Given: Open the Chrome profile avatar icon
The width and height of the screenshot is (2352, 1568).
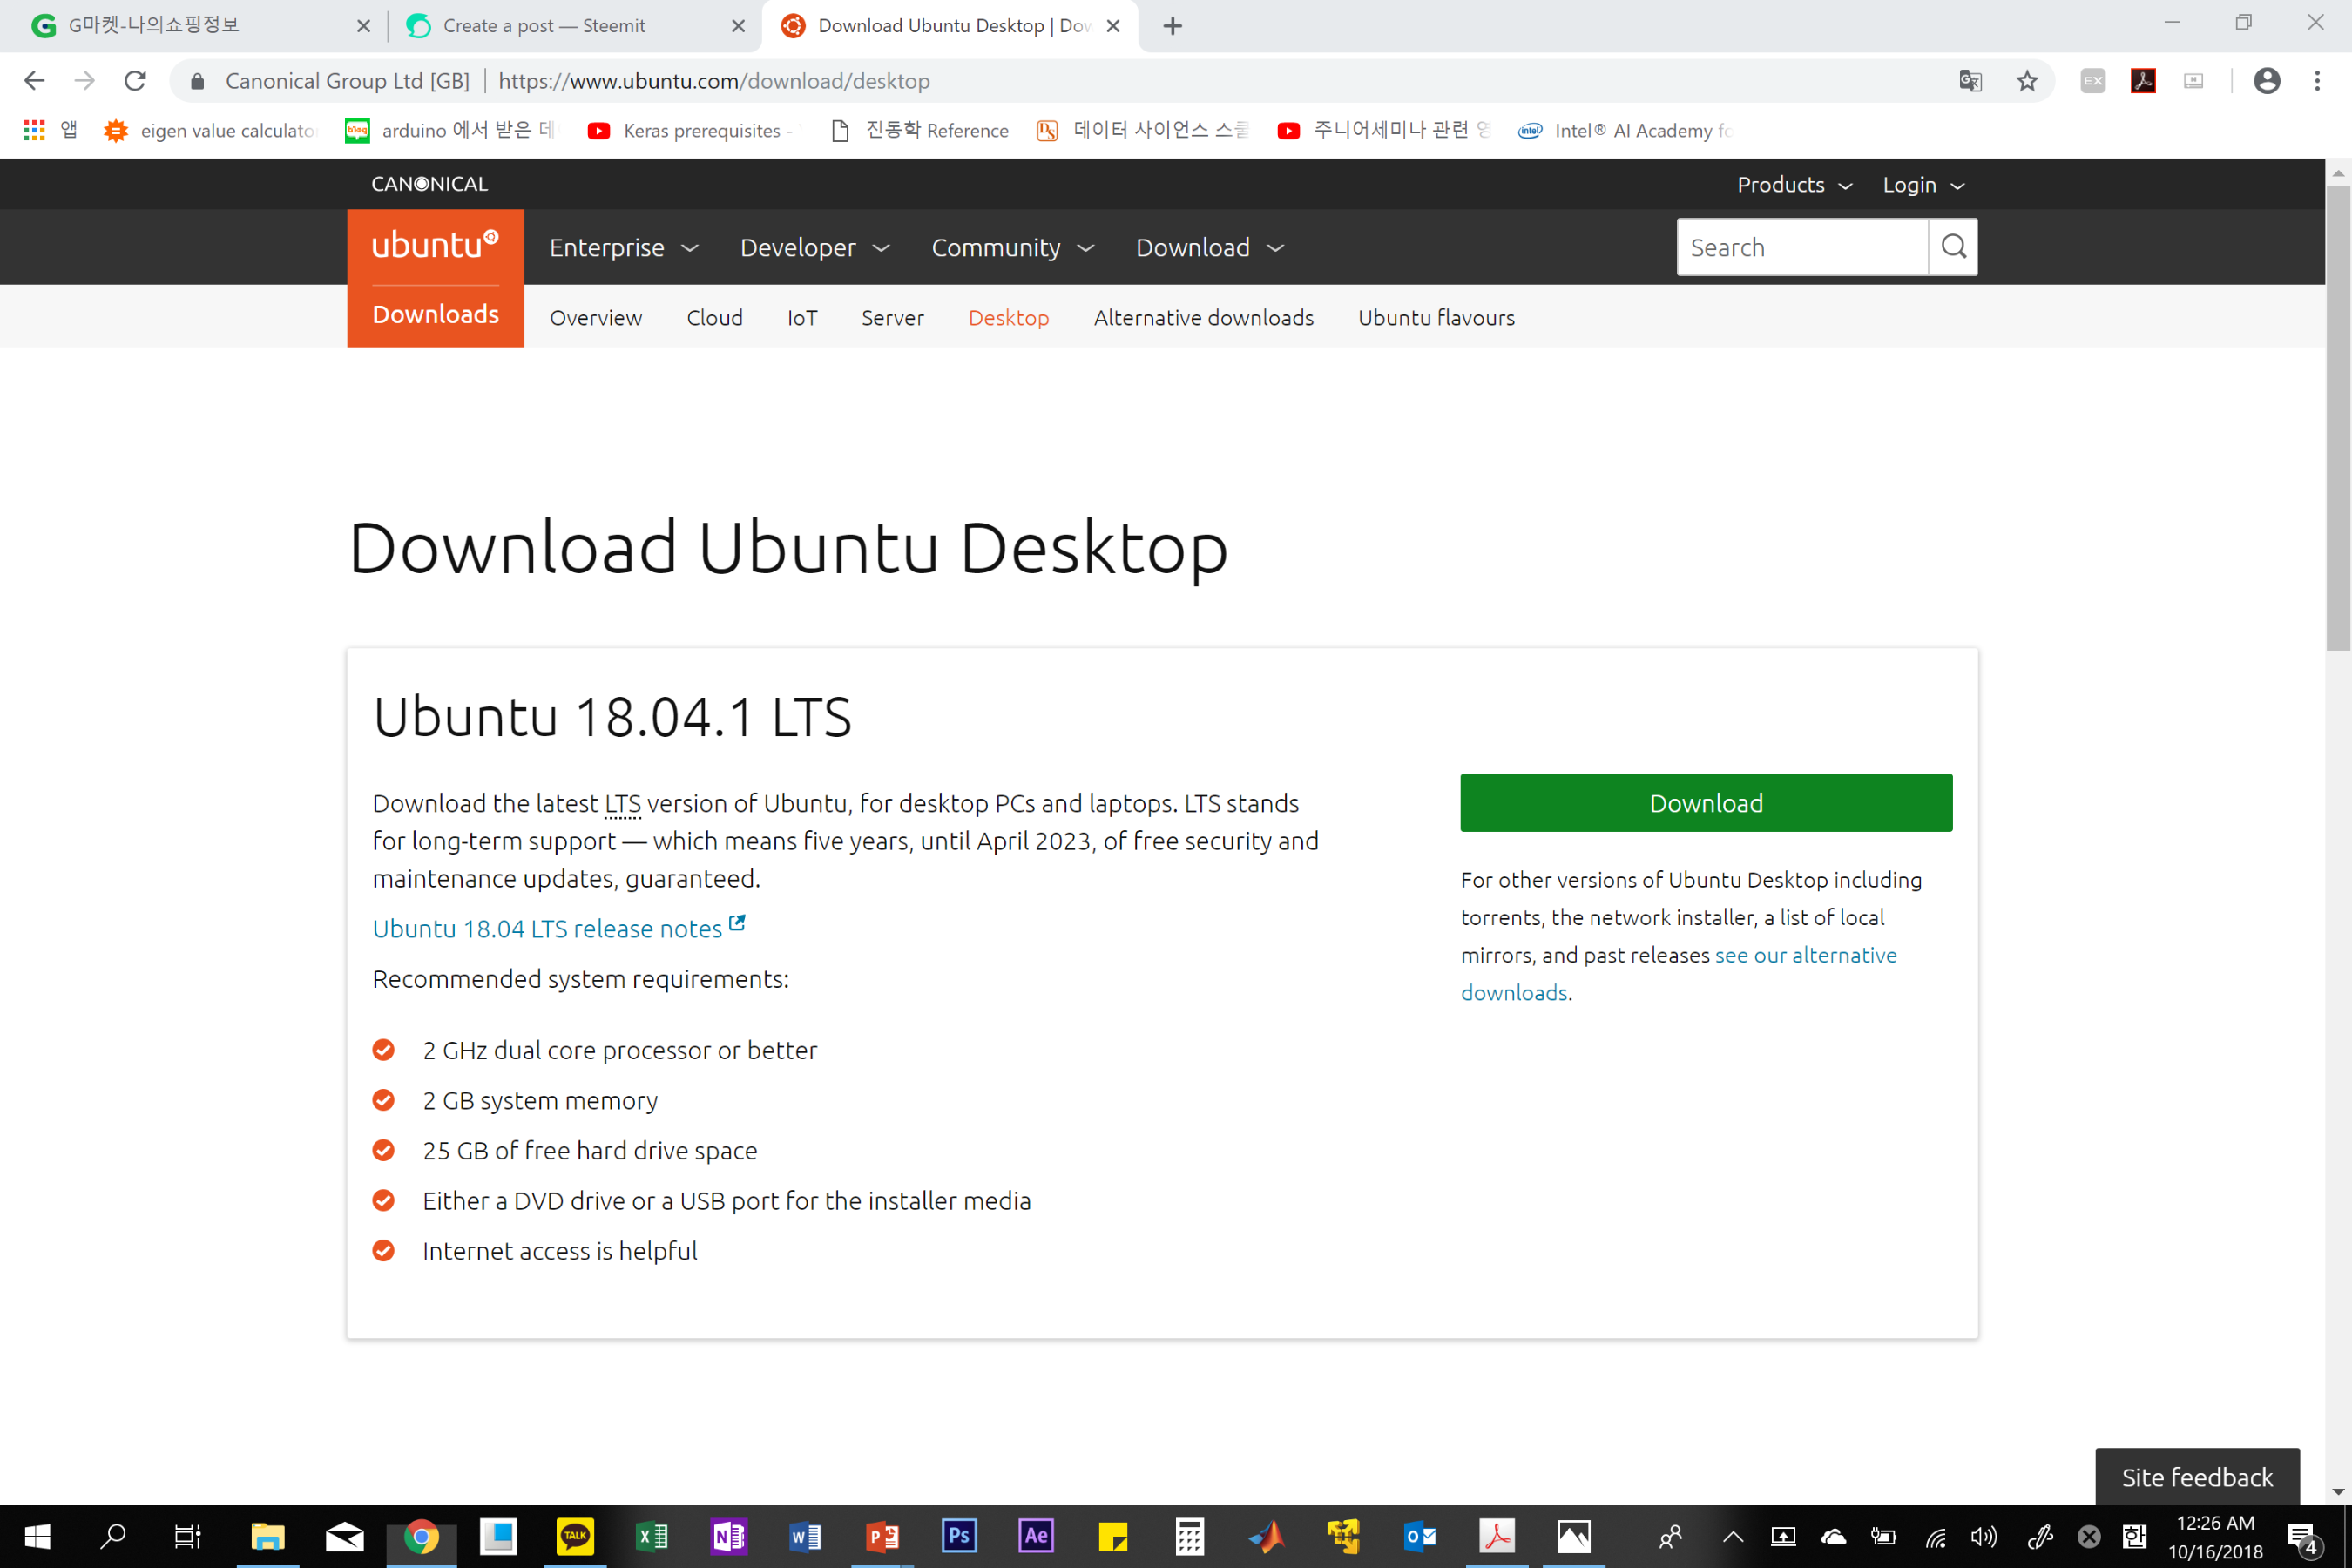Looking at the screenshot, I should tap(2266, 81).
